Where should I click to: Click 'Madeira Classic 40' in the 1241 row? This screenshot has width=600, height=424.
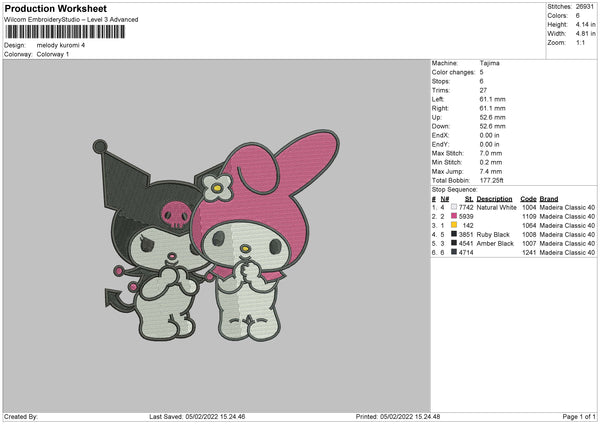[567, 253]
